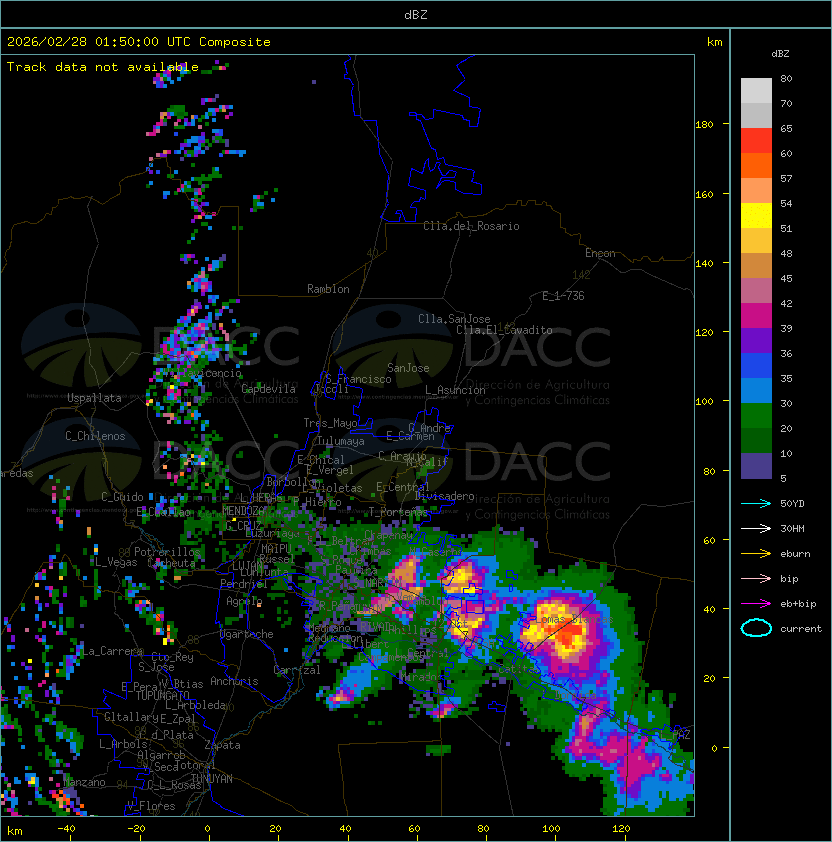Click the 'eb+bip' legend label
The image size is (832, 842).
coord(798,604)
